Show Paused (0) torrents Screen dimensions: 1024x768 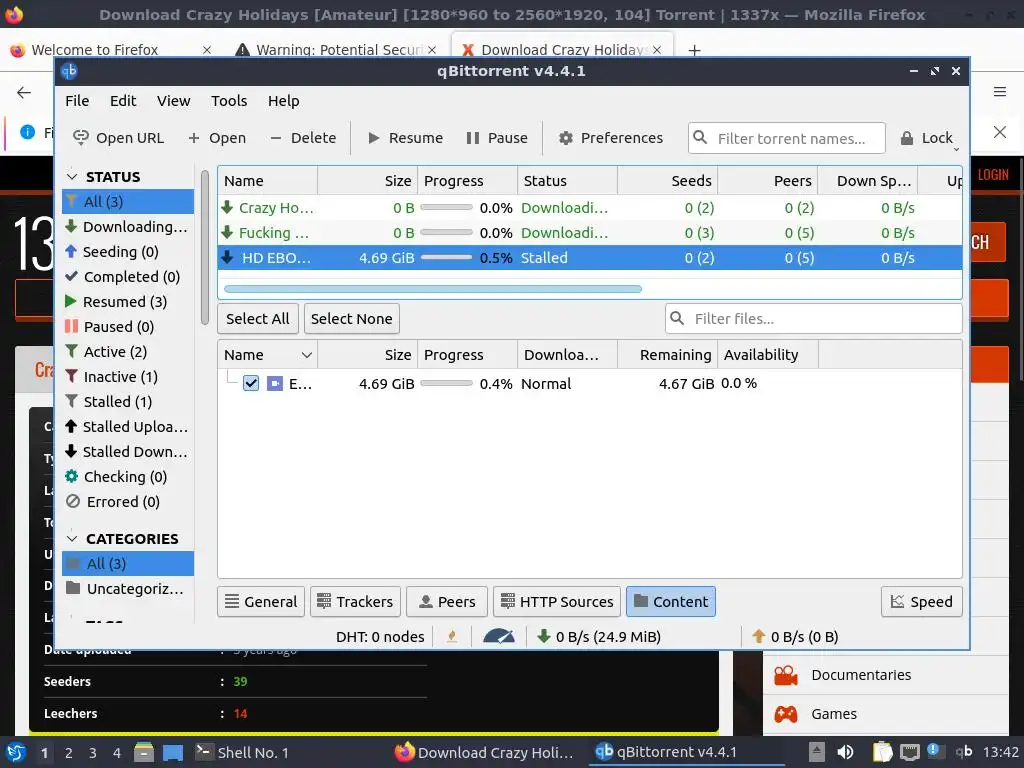coord(128,327)
